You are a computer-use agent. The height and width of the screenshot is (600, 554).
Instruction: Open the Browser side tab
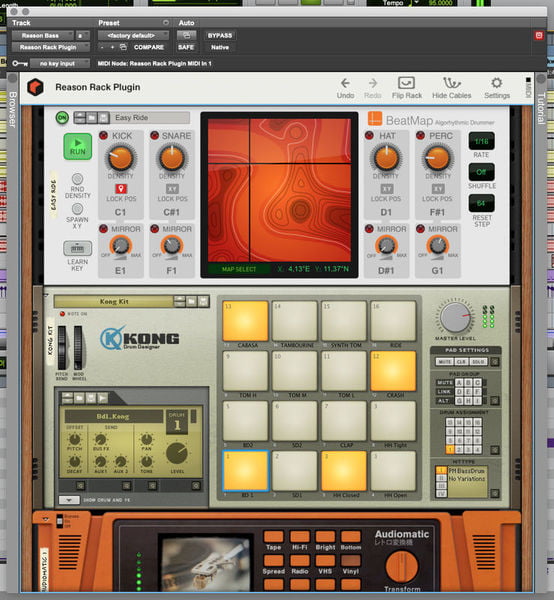point(13,109)
